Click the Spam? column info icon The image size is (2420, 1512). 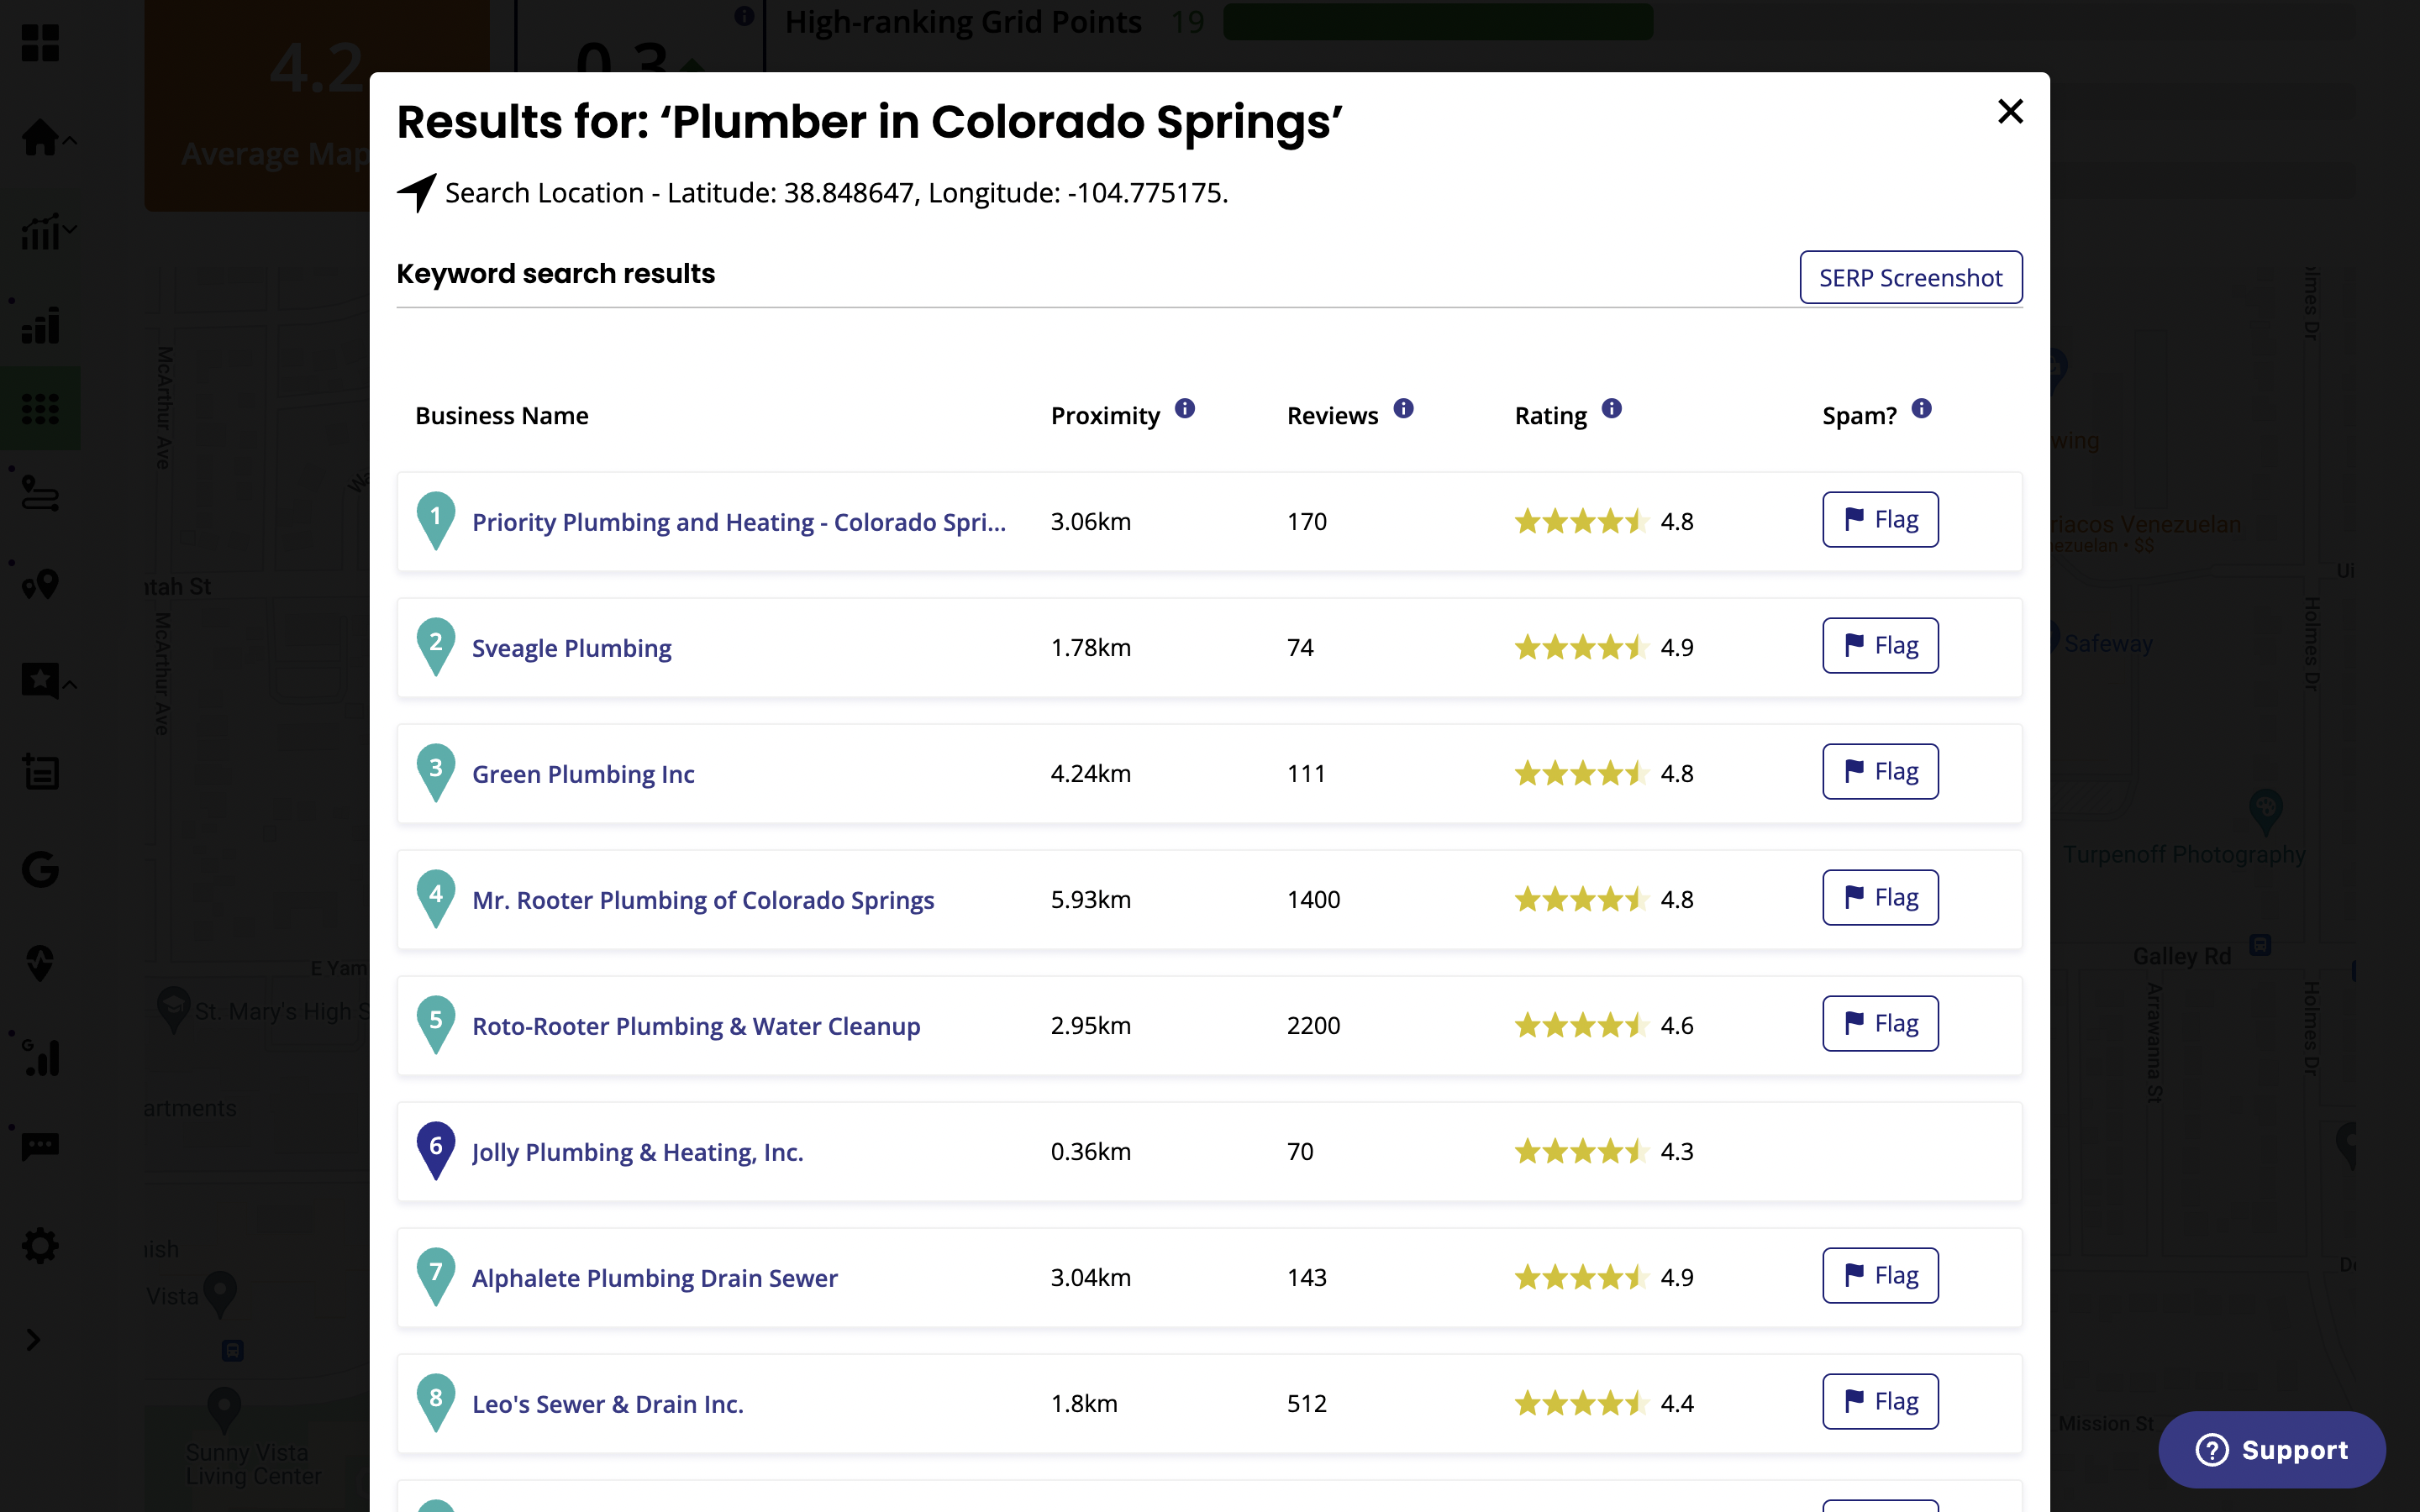(1922, 409)
